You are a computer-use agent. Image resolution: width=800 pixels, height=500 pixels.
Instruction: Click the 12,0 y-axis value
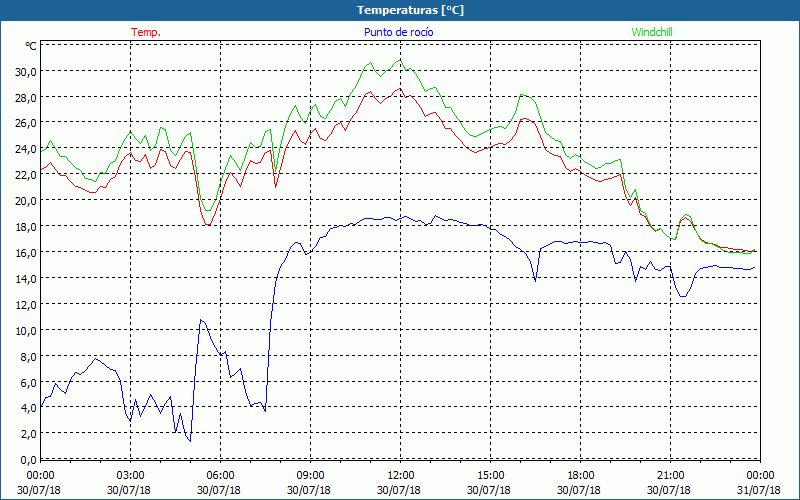26,305
